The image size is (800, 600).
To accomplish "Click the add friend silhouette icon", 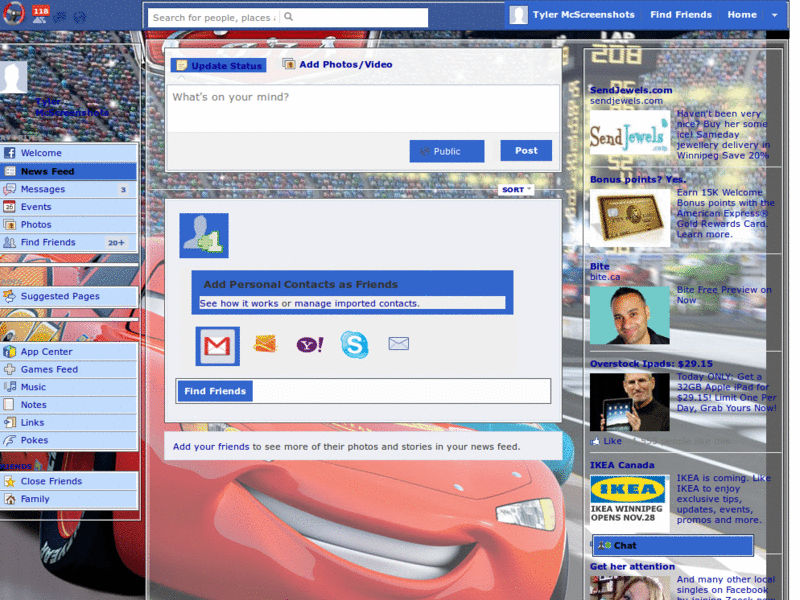I will [x=204, y=236].
